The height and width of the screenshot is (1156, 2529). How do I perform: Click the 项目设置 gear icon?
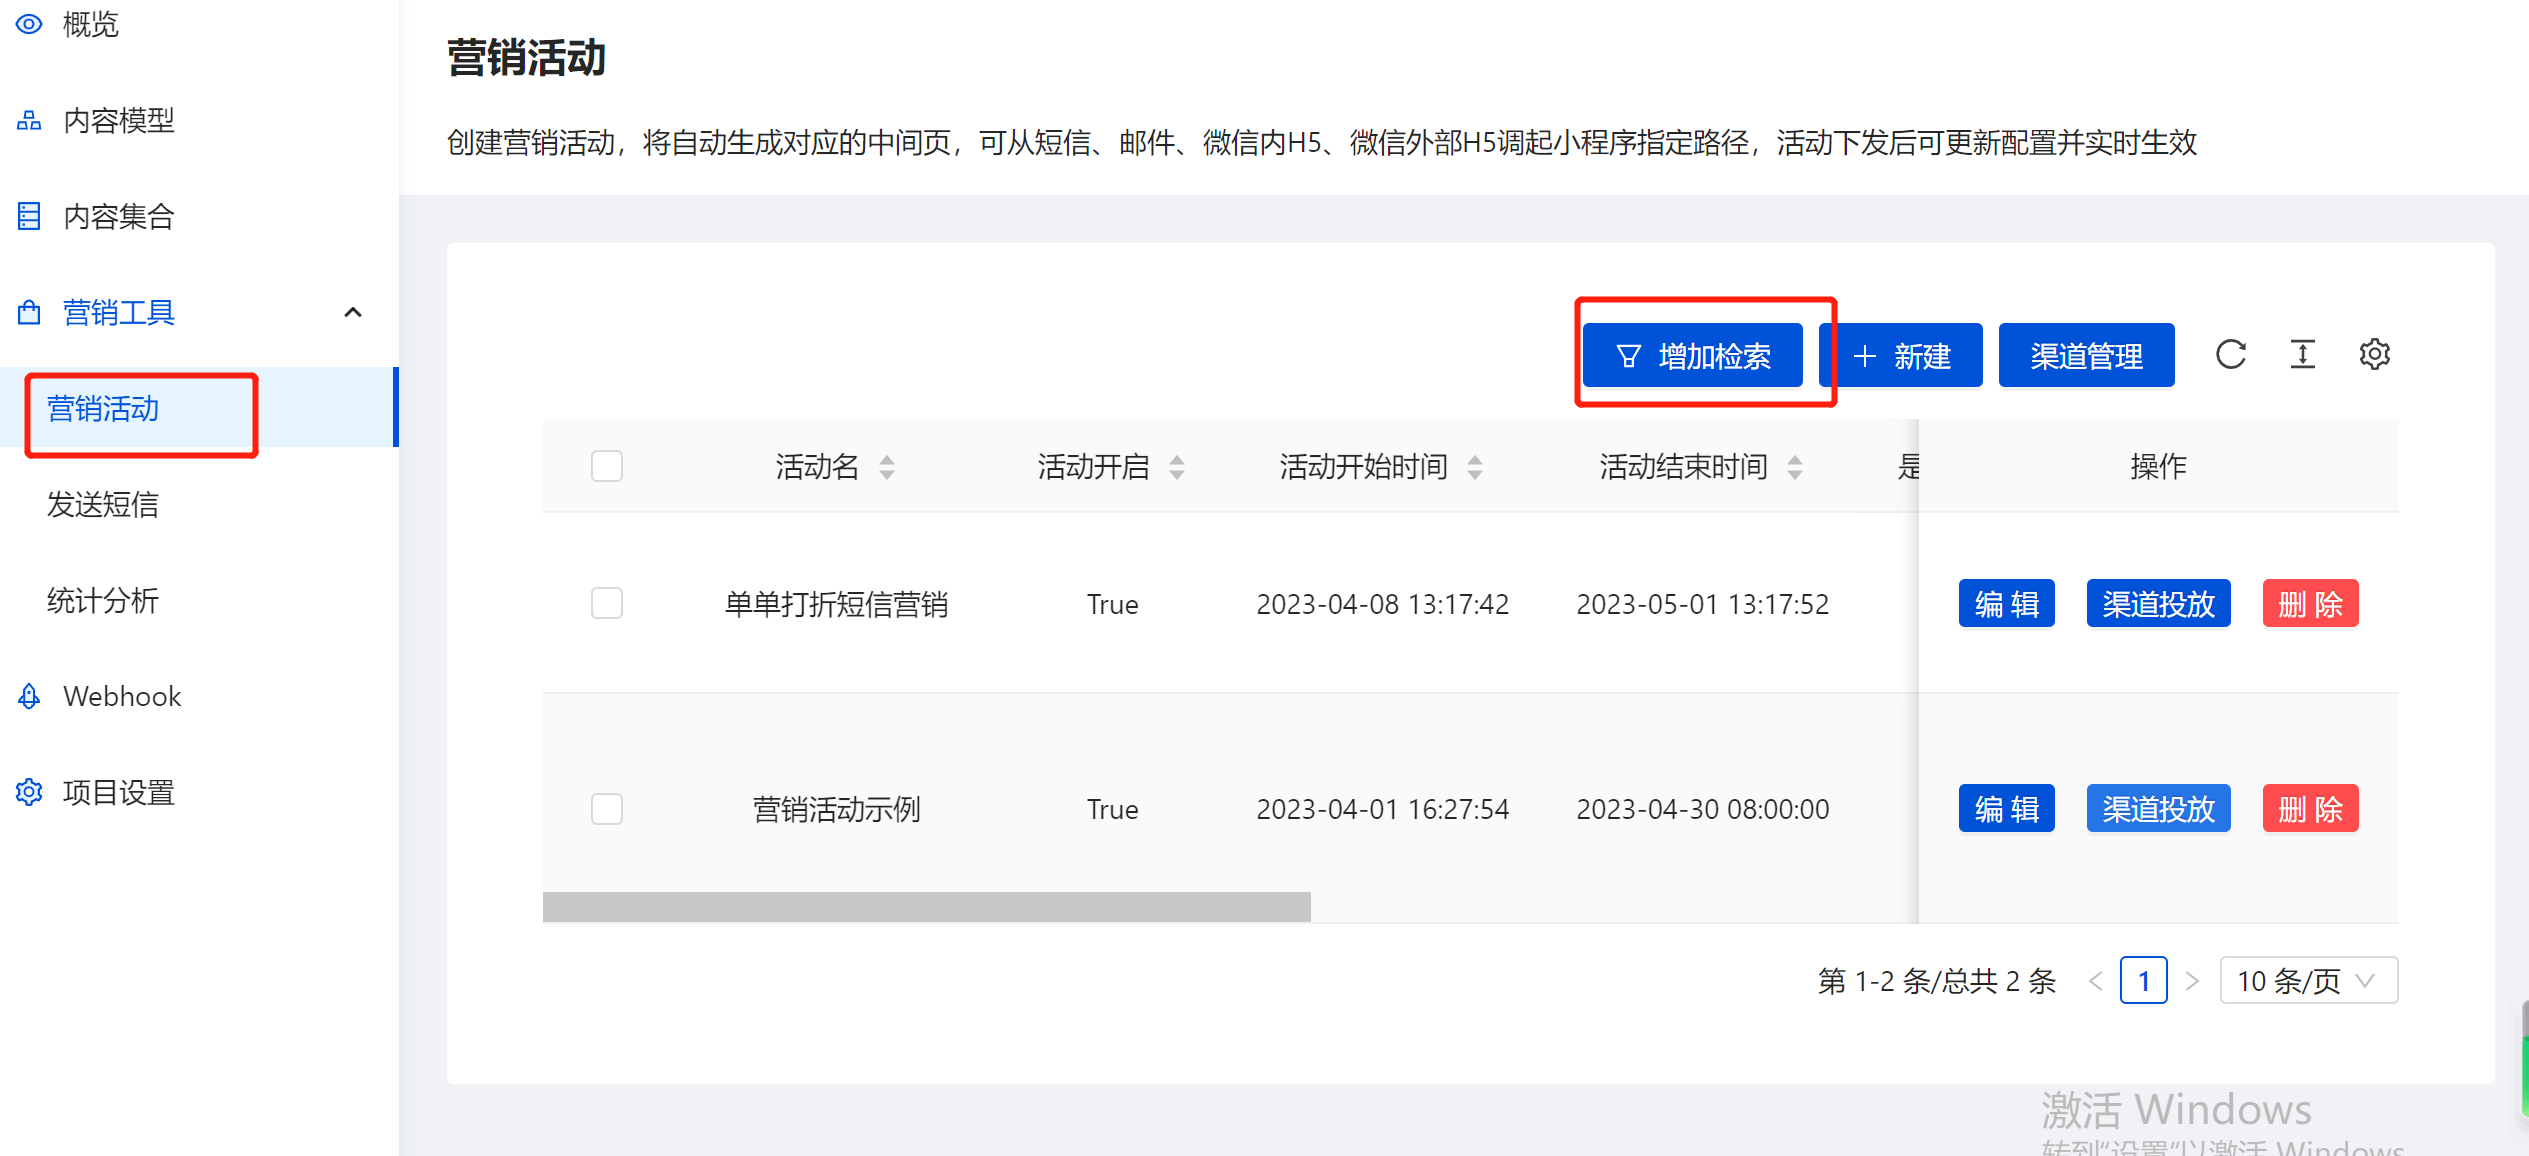(x=29, y=792)
